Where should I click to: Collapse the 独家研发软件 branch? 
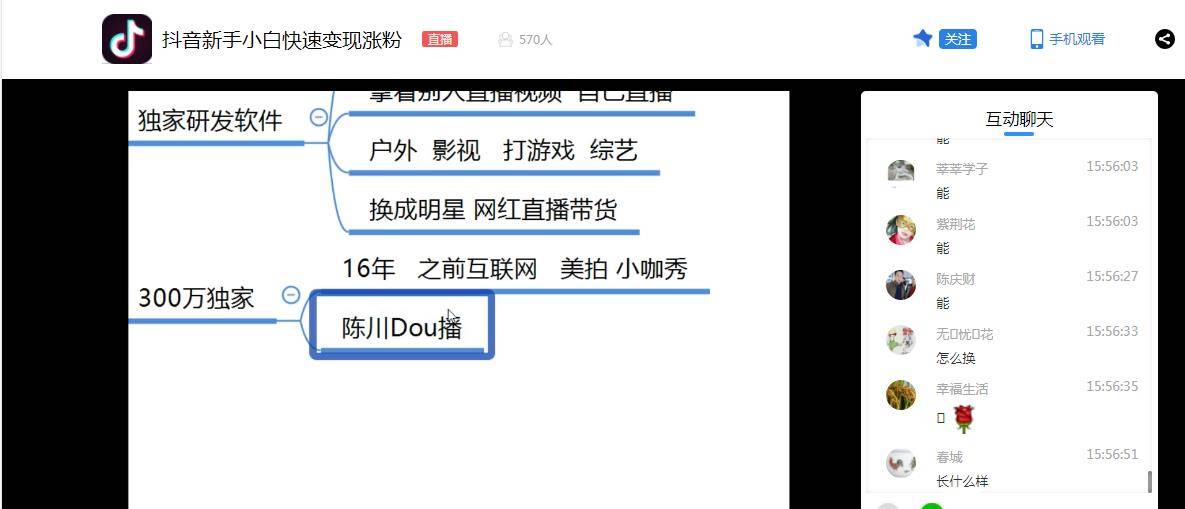click(319, 117)
